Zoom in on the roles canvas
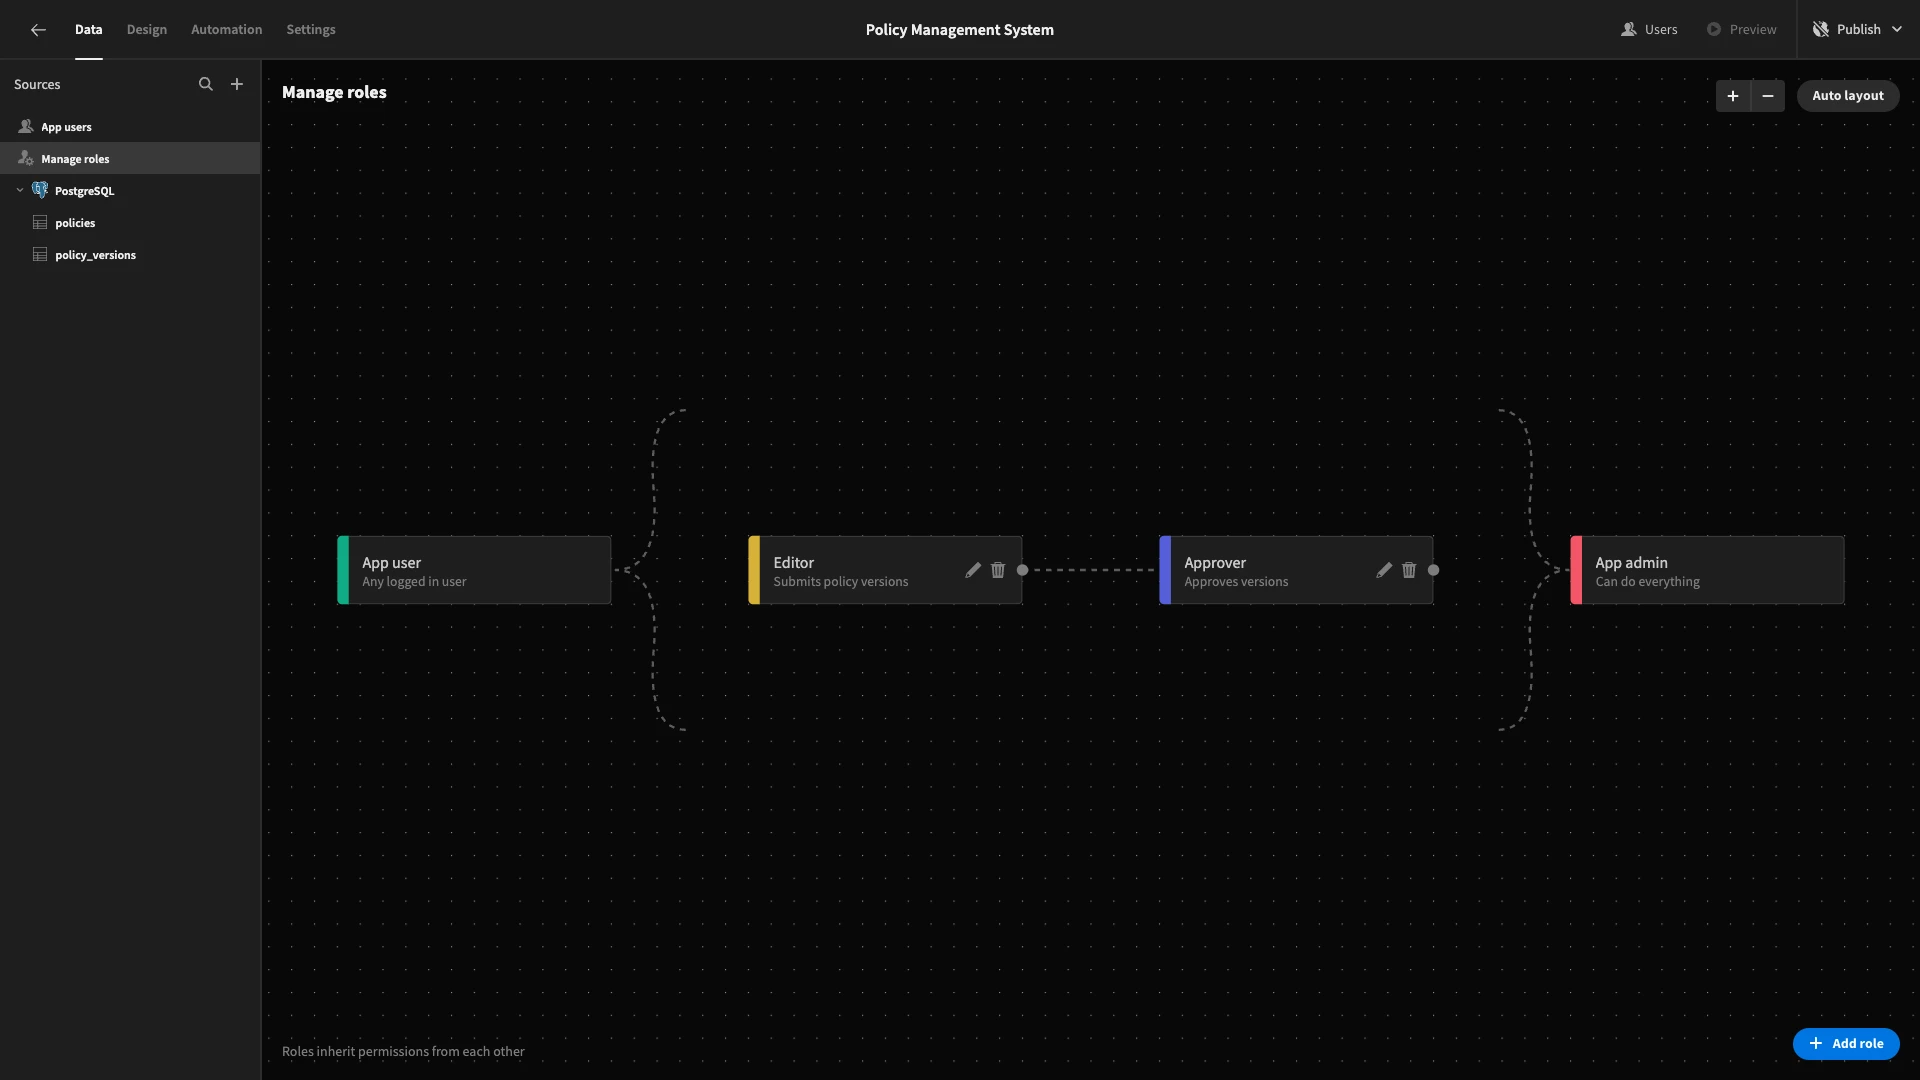The height and width of the screenshot is (1080, 1920). [x=1733, y=96]
